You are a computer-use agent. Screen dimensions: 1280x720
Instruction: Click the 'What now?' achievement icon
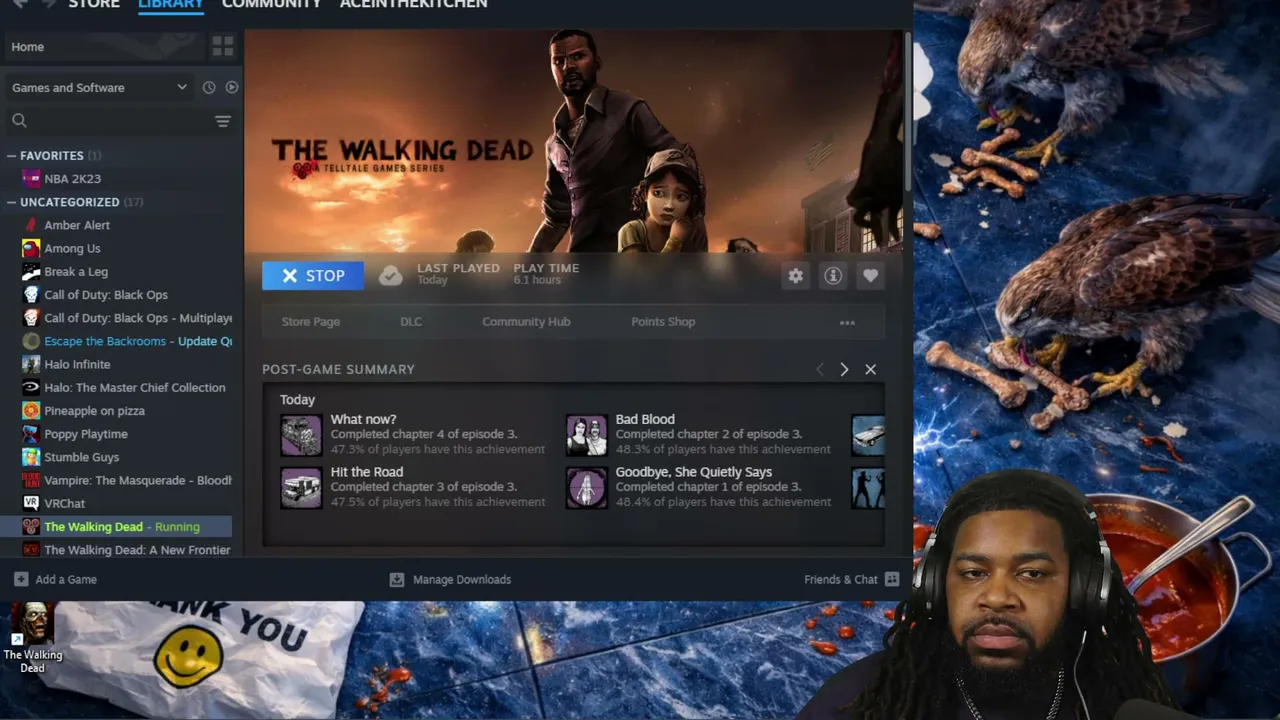(x=301, y=436)
